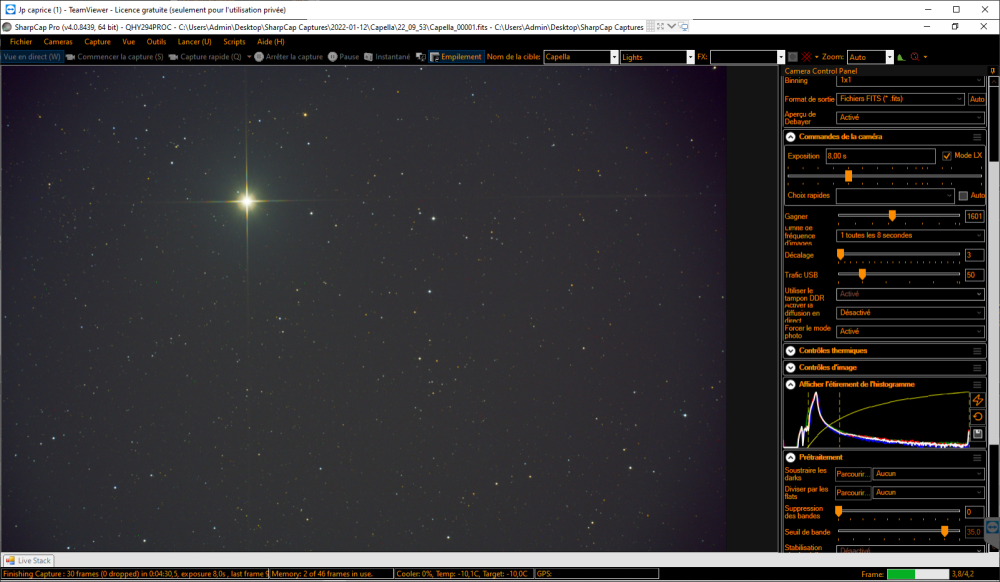Open the Outils menu
Screen dimensions: 1000x582
pyautogui.click(x=156, y=42)
